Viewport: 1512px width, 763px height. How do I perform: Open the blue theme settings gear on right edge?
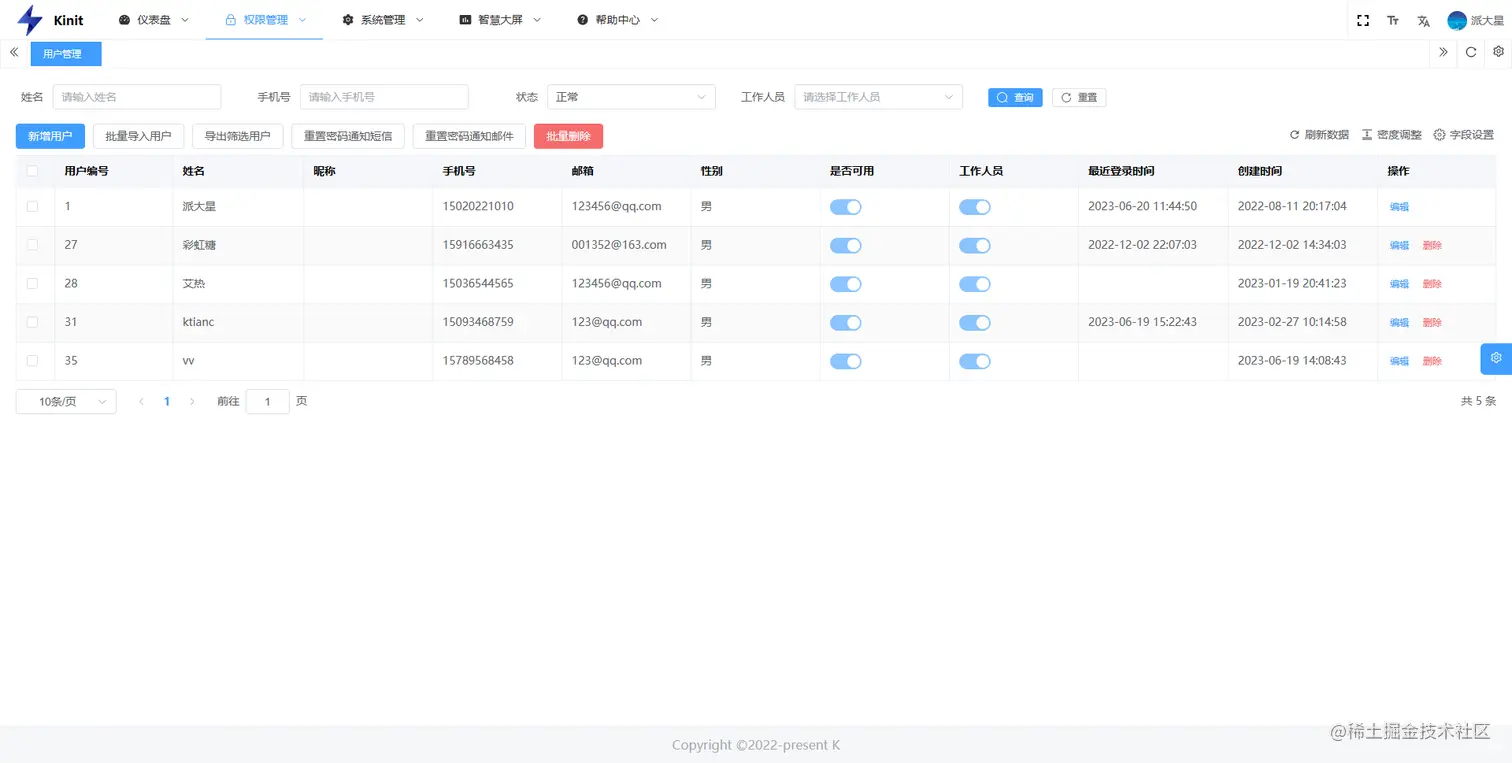(1496, 357)
